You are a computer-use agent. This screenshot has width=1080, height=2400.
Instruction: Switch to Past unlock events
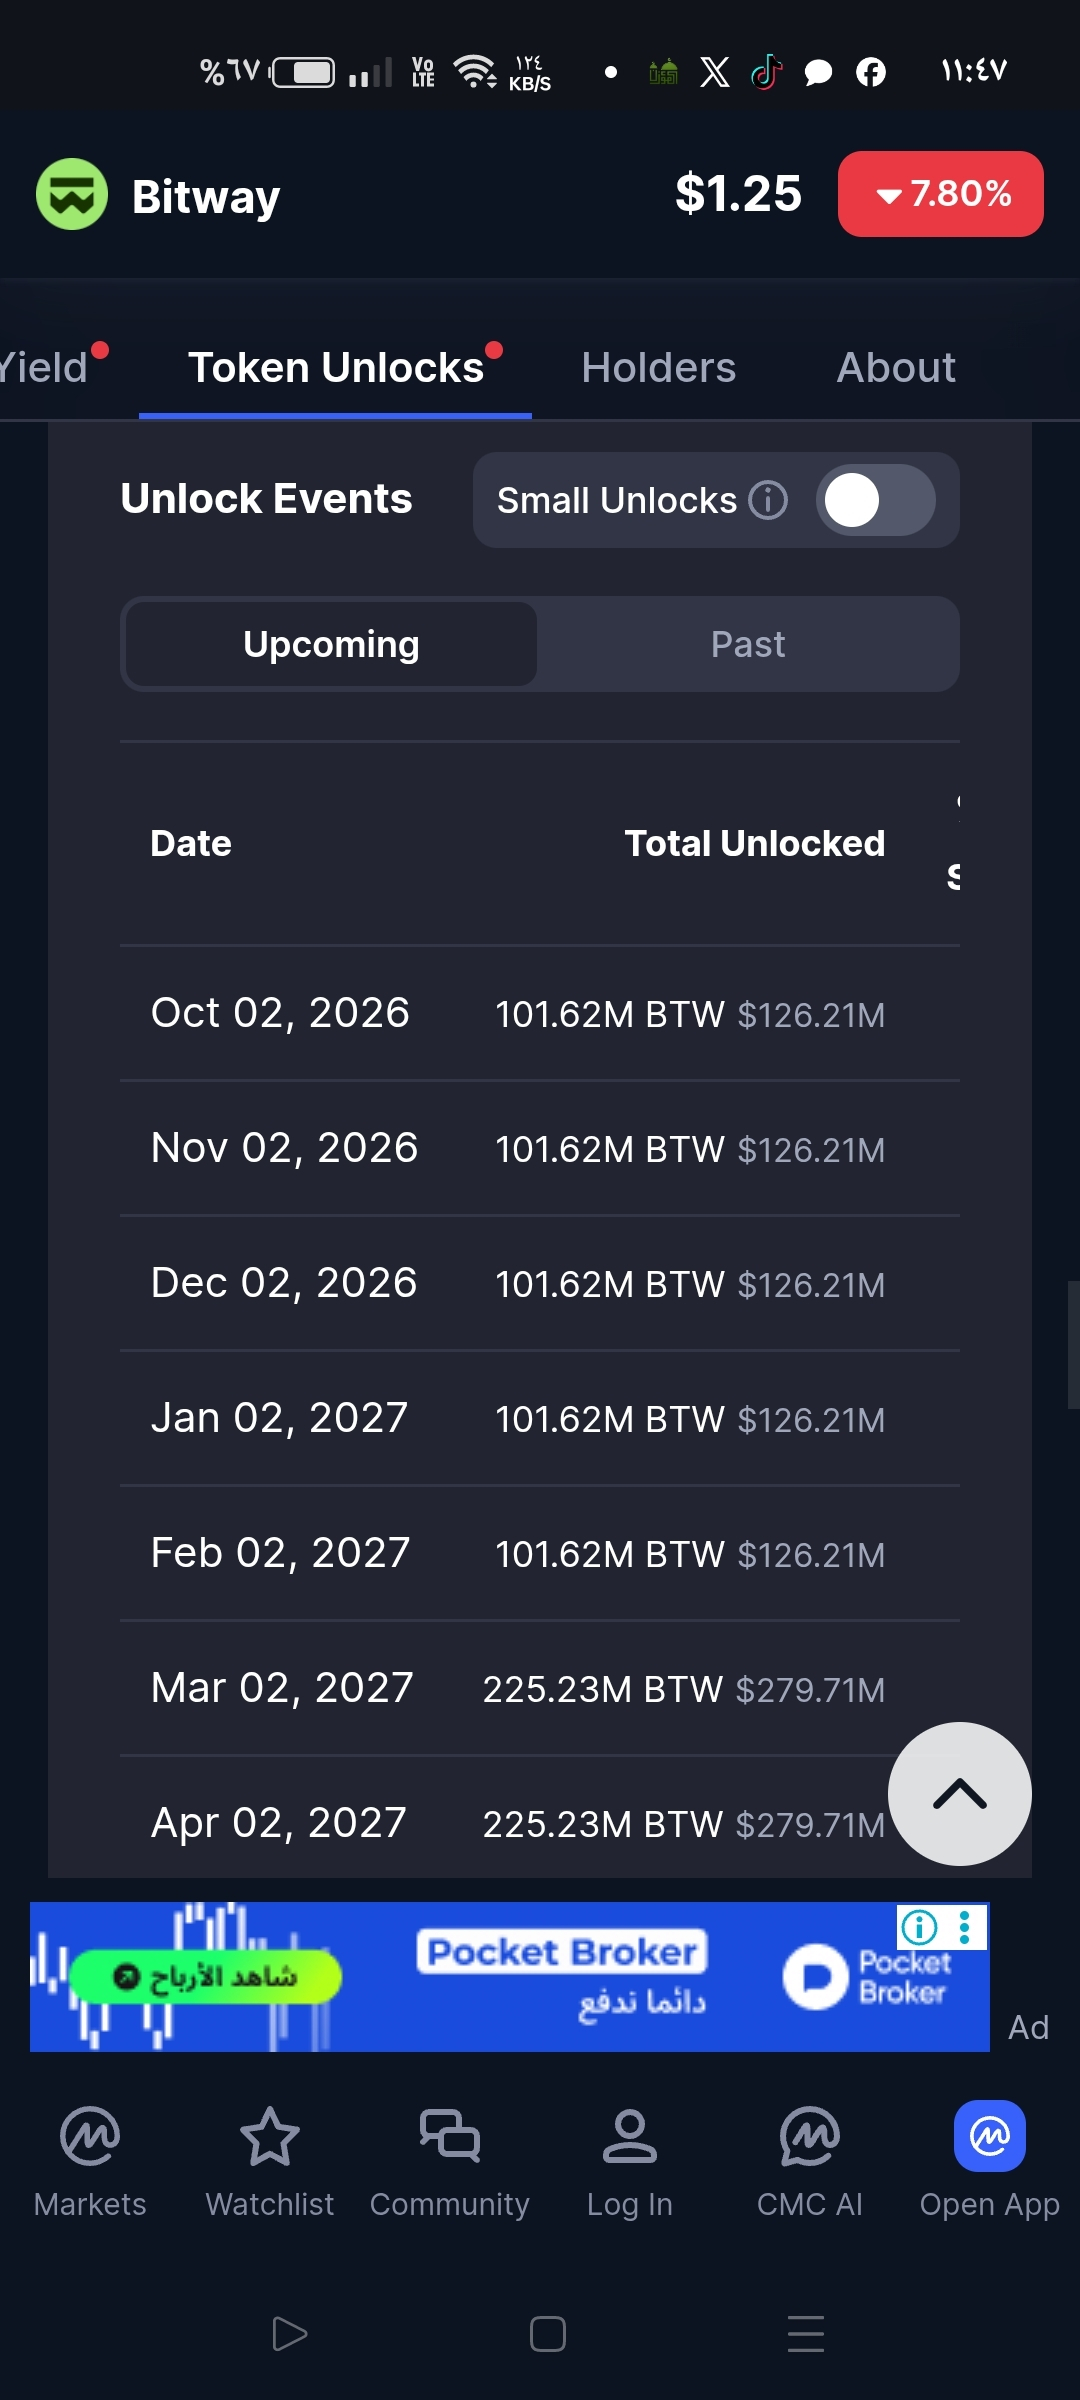click(748, 644)
